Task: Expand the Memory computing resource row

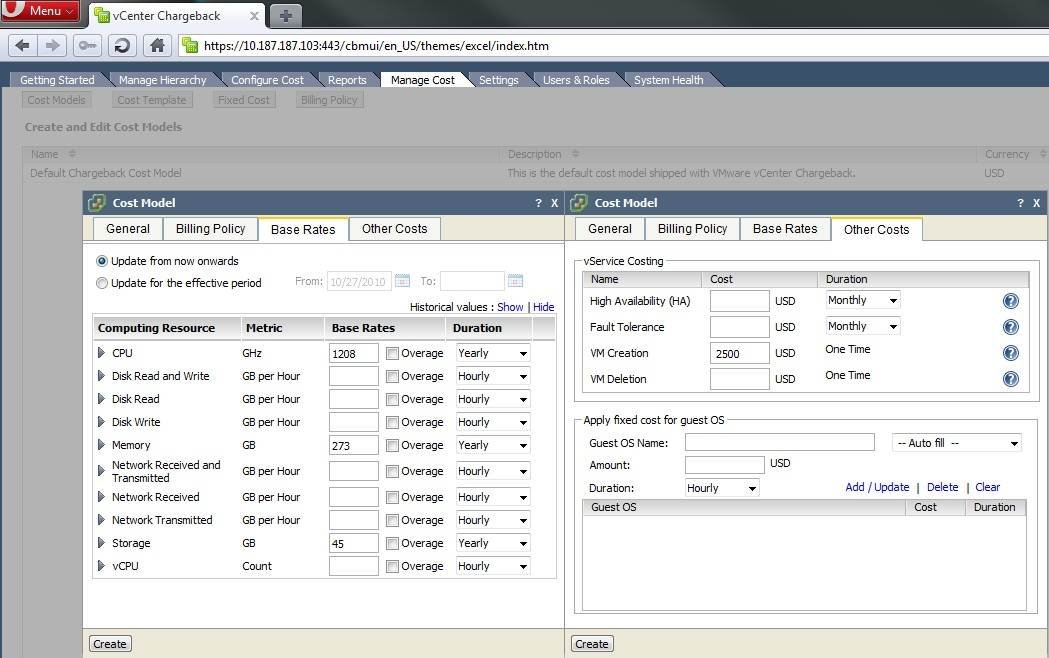Action: [101, 445]
